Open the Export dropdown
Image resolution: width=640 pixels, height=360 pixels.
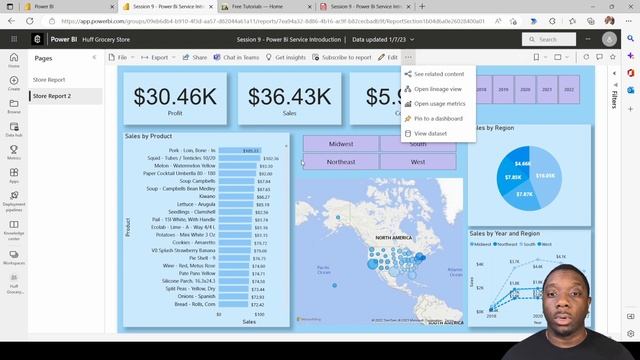(158, 58)
